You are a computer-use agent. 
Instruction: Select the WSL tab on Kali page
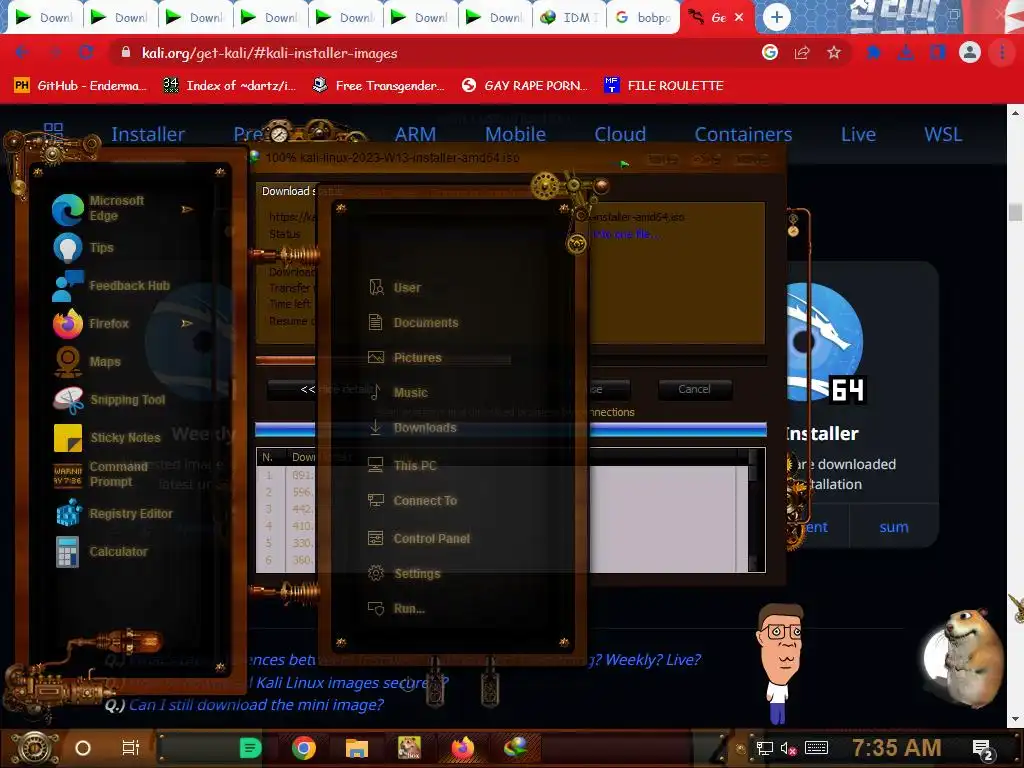tap(943, 134)
